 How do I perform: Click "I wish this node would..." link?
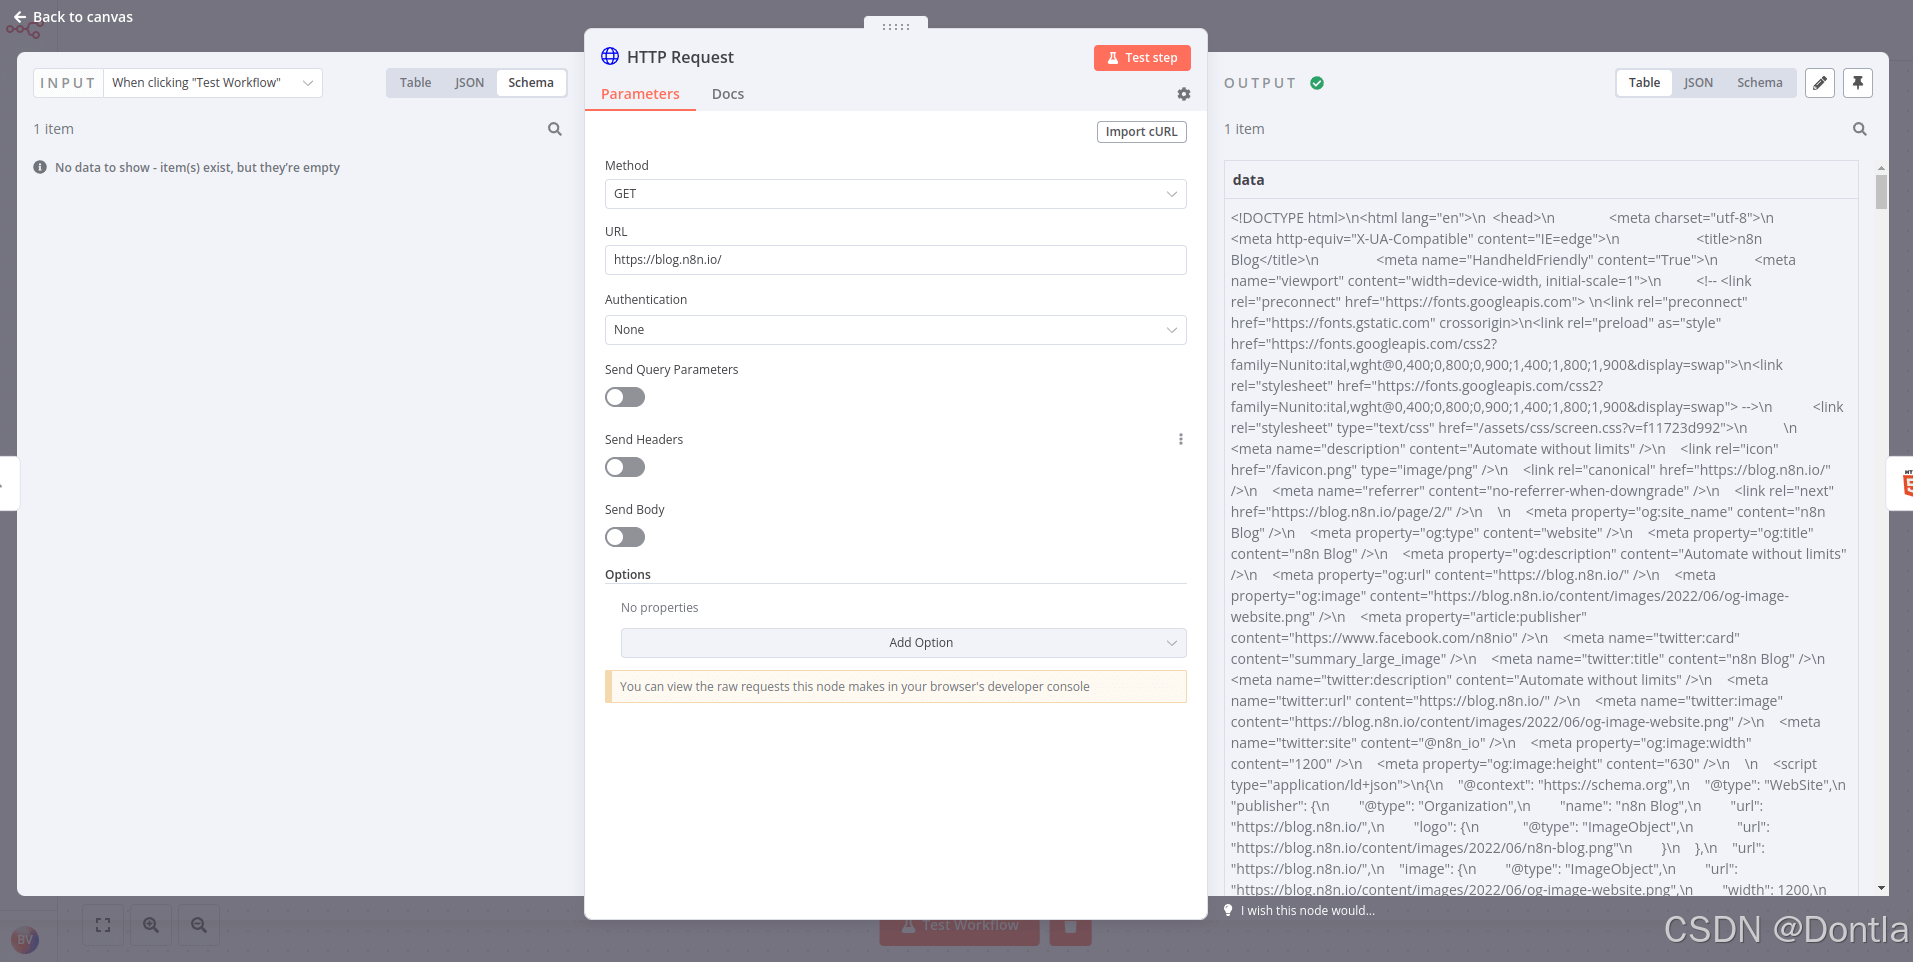1308,910
